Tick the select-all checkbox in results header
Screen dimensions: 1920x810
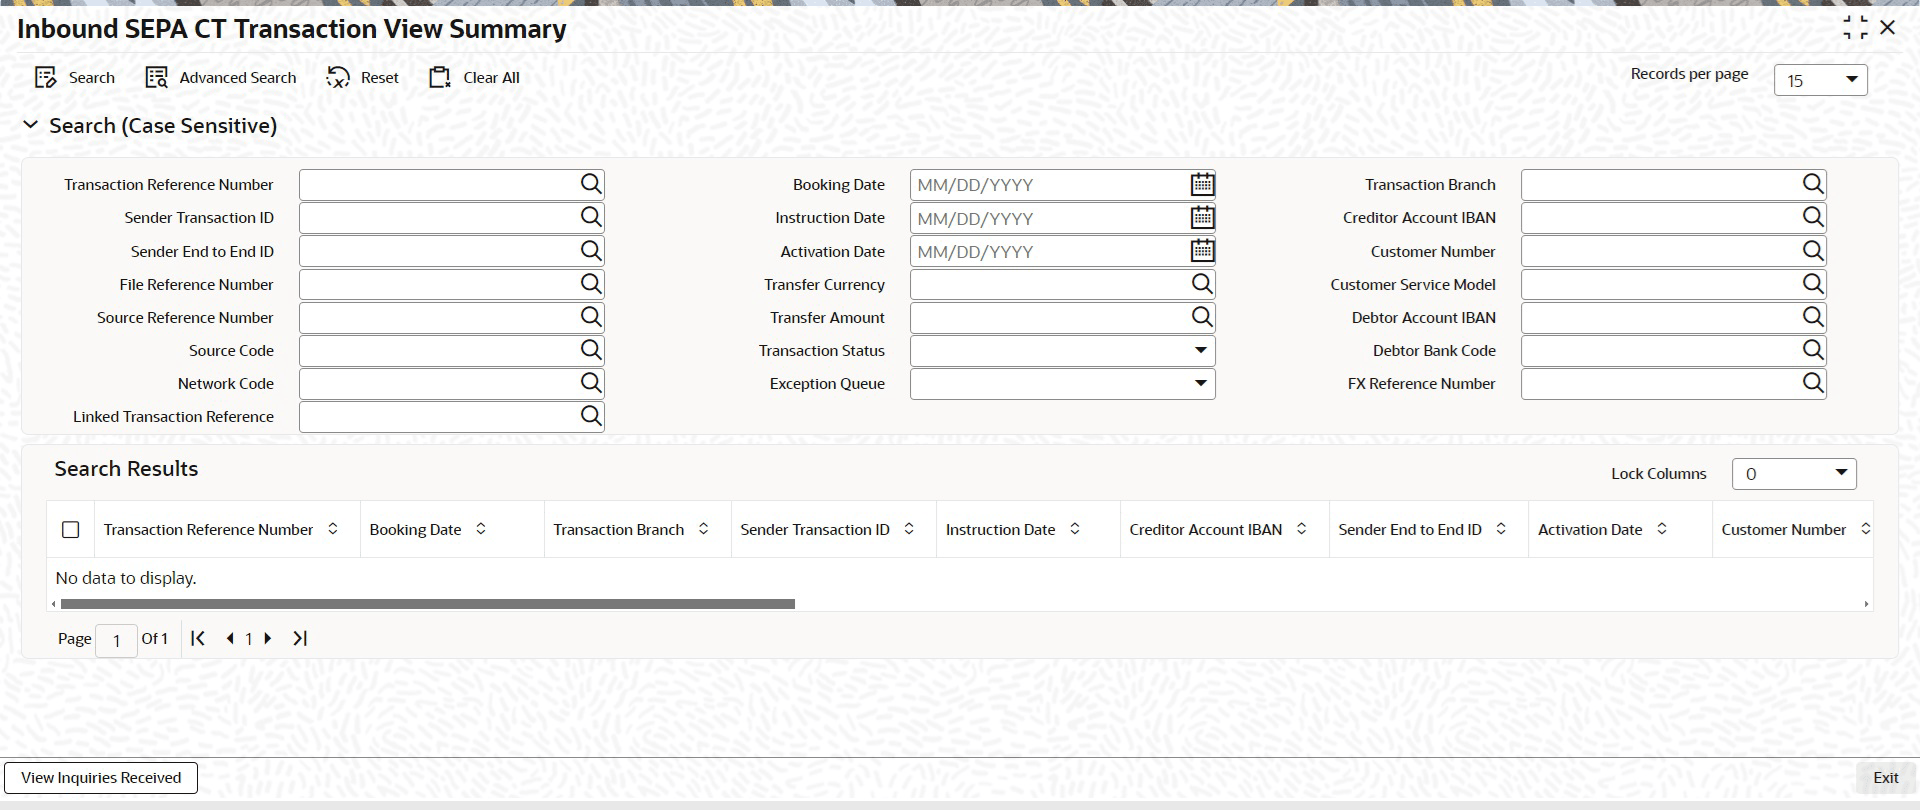[x=71, y=529]
